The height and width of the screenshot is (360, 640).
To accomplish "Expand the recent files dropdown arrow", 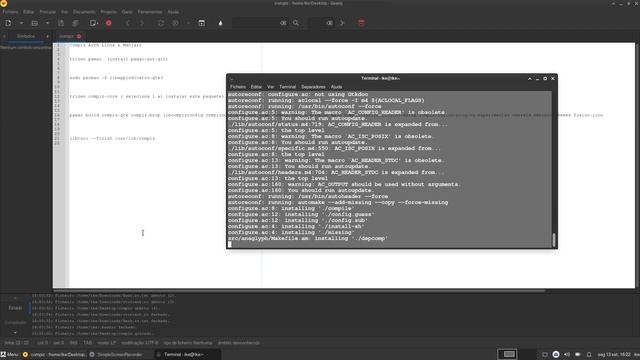I will click(47, 23).
